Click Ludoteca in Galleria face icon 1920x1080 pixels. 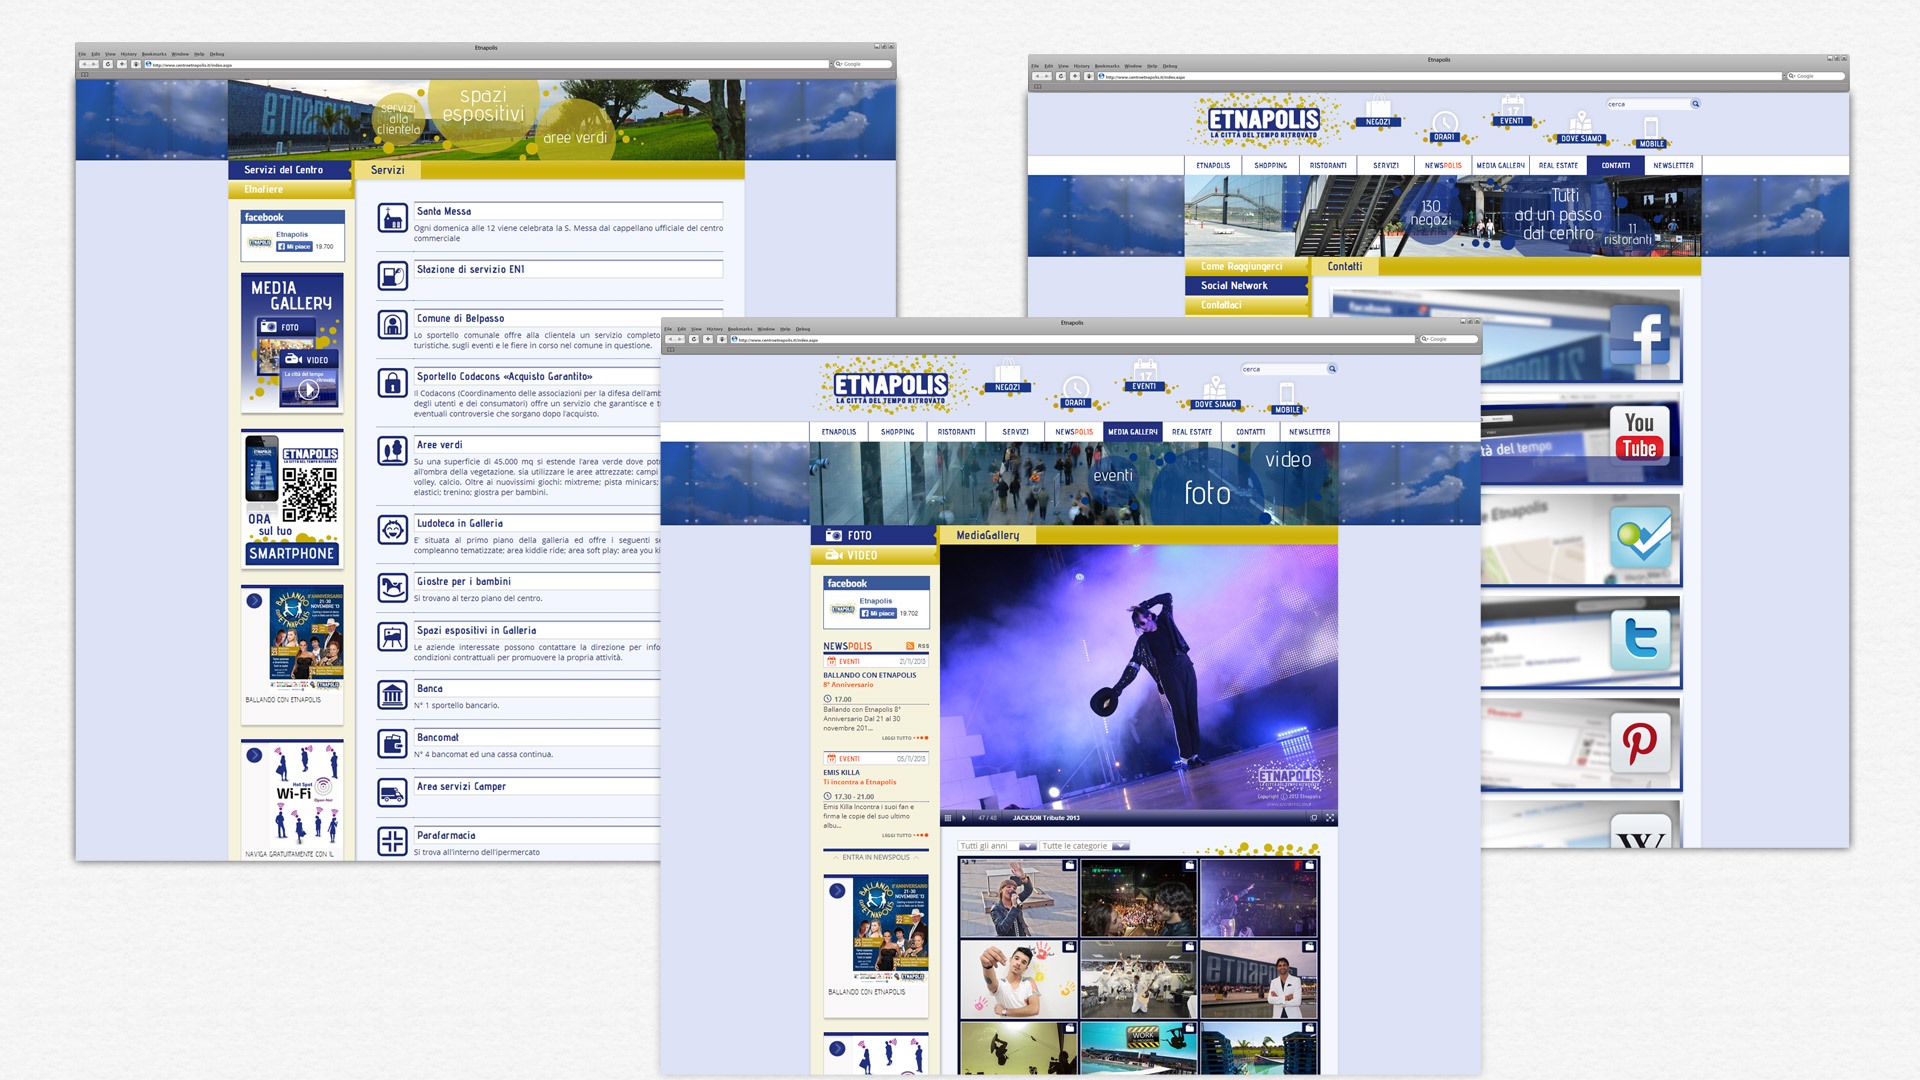392,529
